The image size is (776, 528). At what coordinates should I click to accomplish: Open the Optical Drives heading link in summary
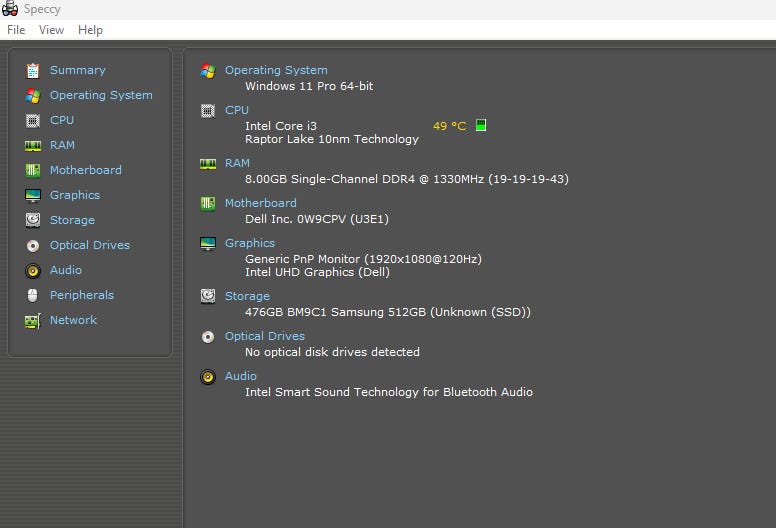click(265, 336)
